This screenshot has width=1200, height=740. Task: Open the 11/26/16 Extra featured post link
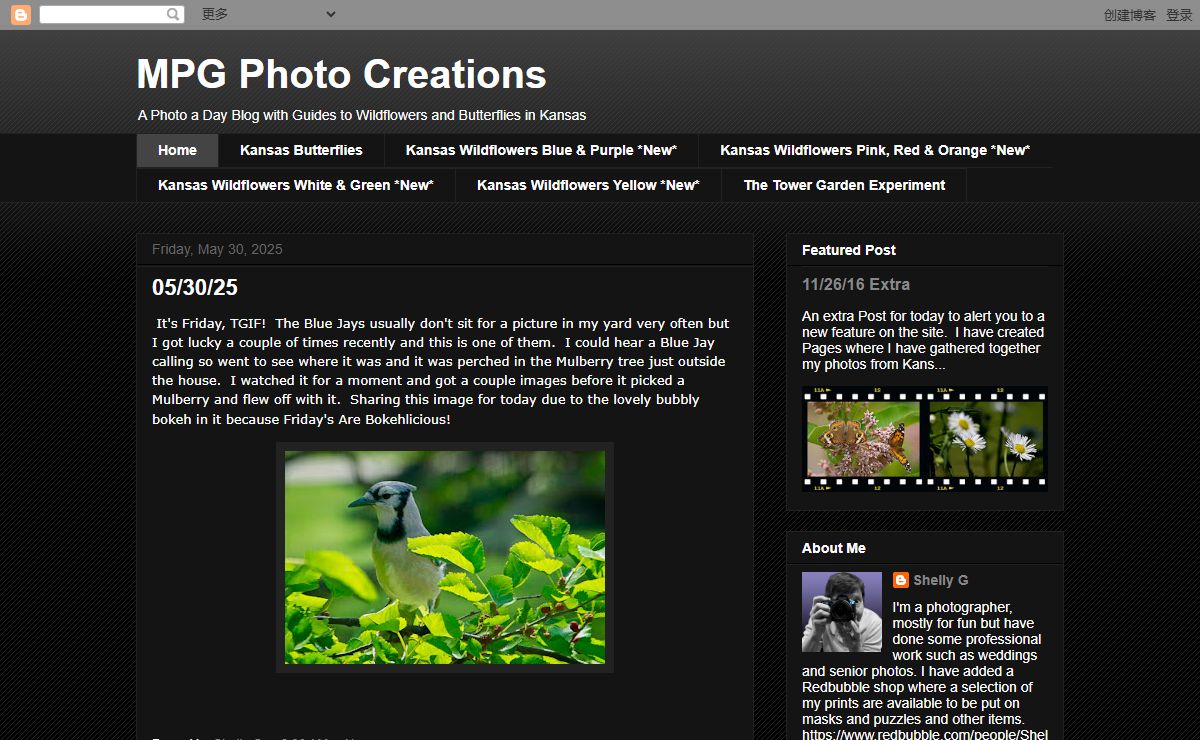point(856,284)
